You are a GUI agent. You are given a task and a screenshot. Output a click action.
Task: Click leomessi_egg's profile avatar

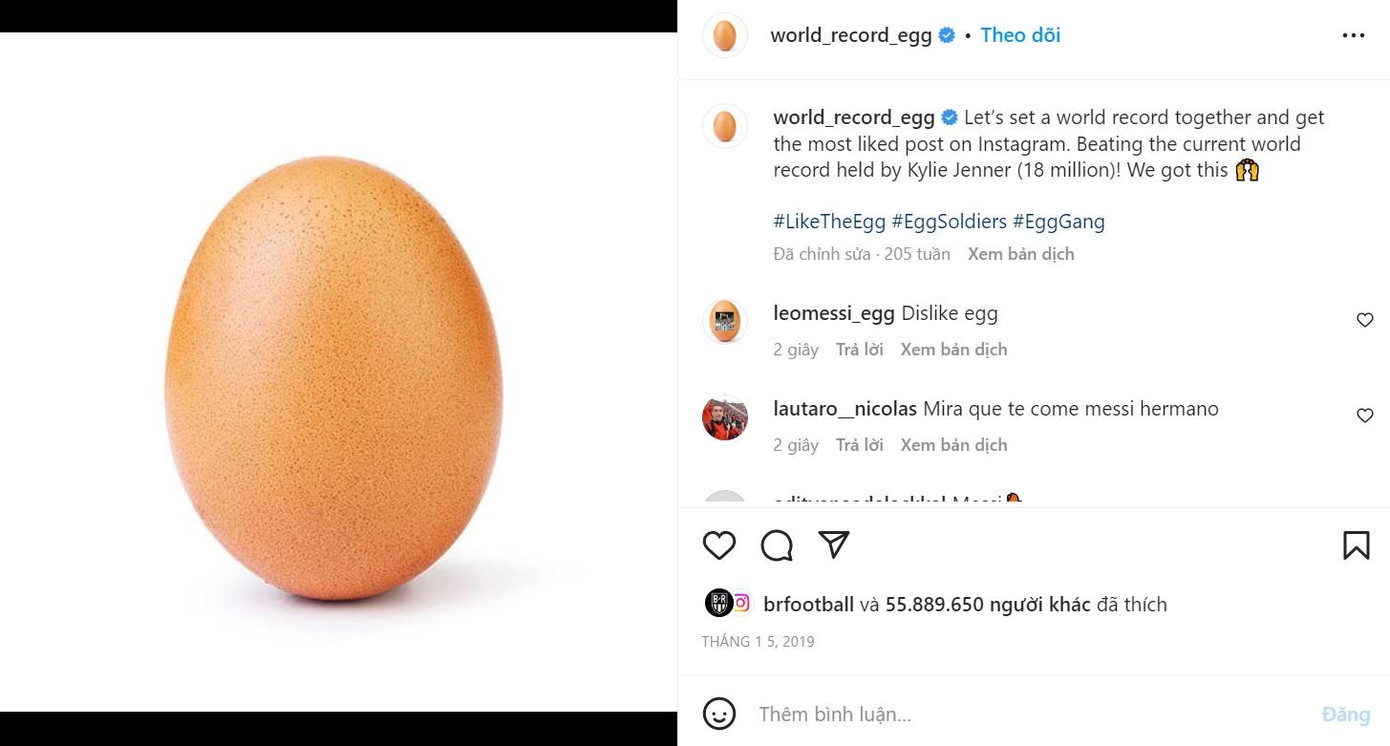(x=724, y=321)
